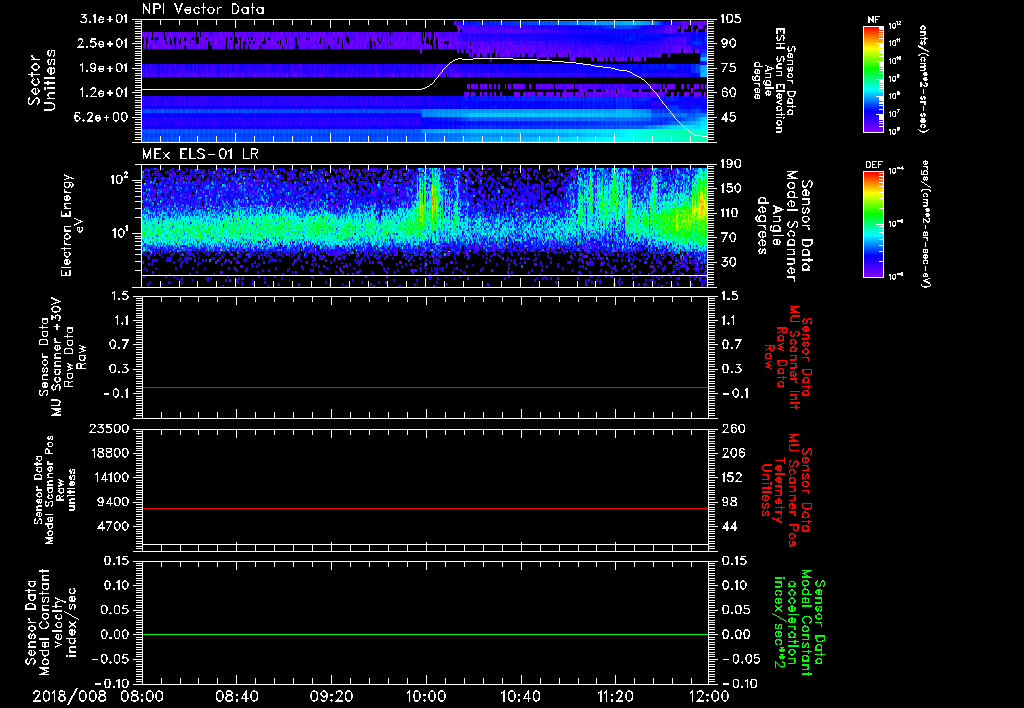Click the 09:20 time tick label
The height and width of the screenshot is (708, 1024).
tap(331, 694)
